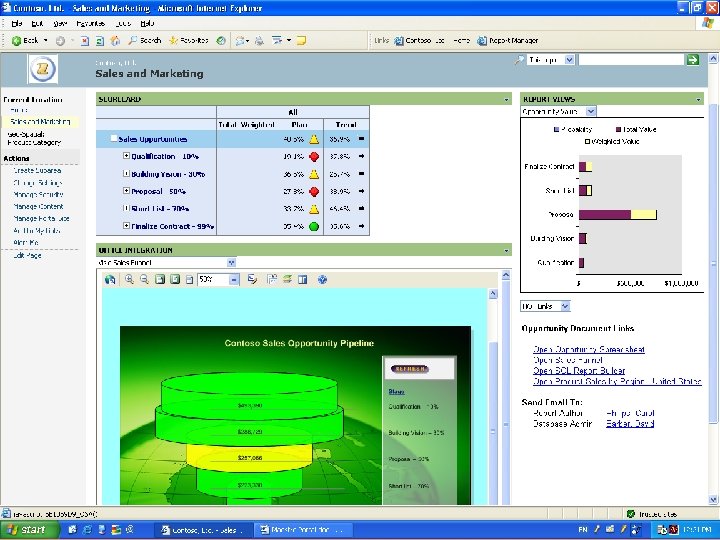Screen dimensions: 720x540
Task: Click the Proposal bar in the chart
Action: [618, 214]
